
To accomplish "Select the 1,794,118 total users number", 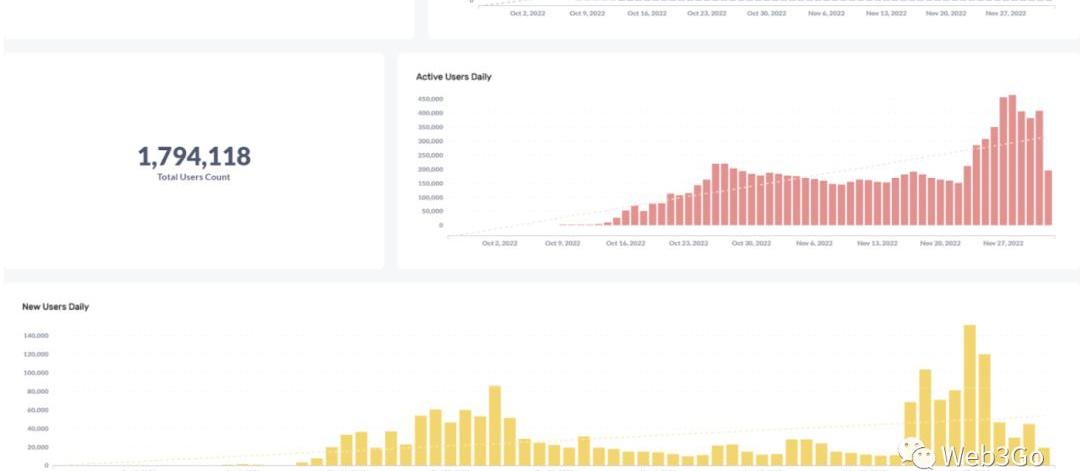I will click(194, 156).
